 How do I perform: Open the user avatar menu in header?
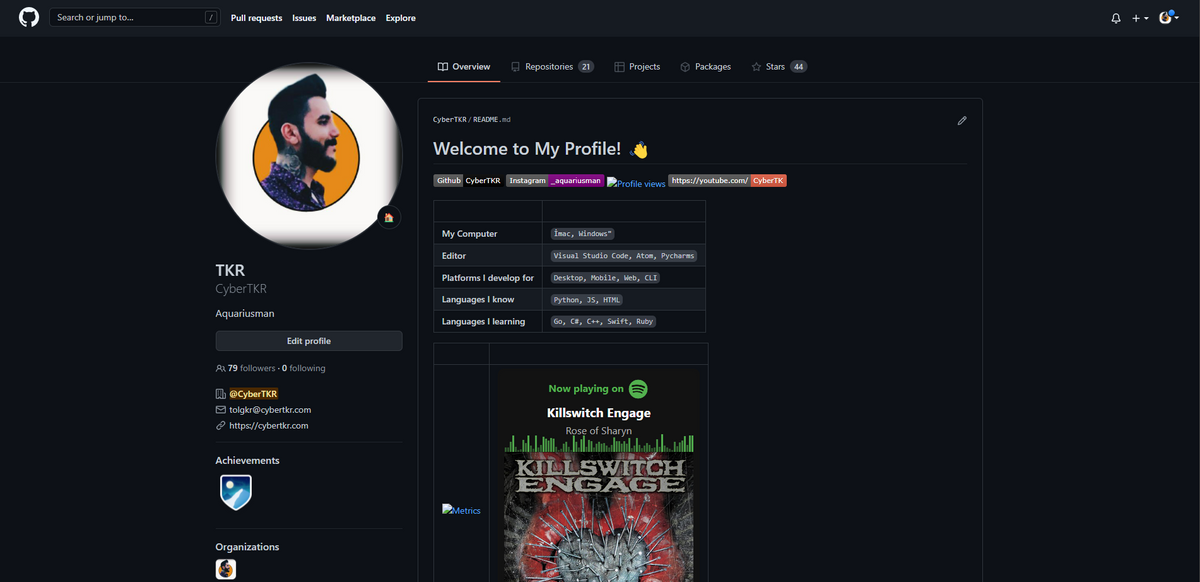point(1168,18)
